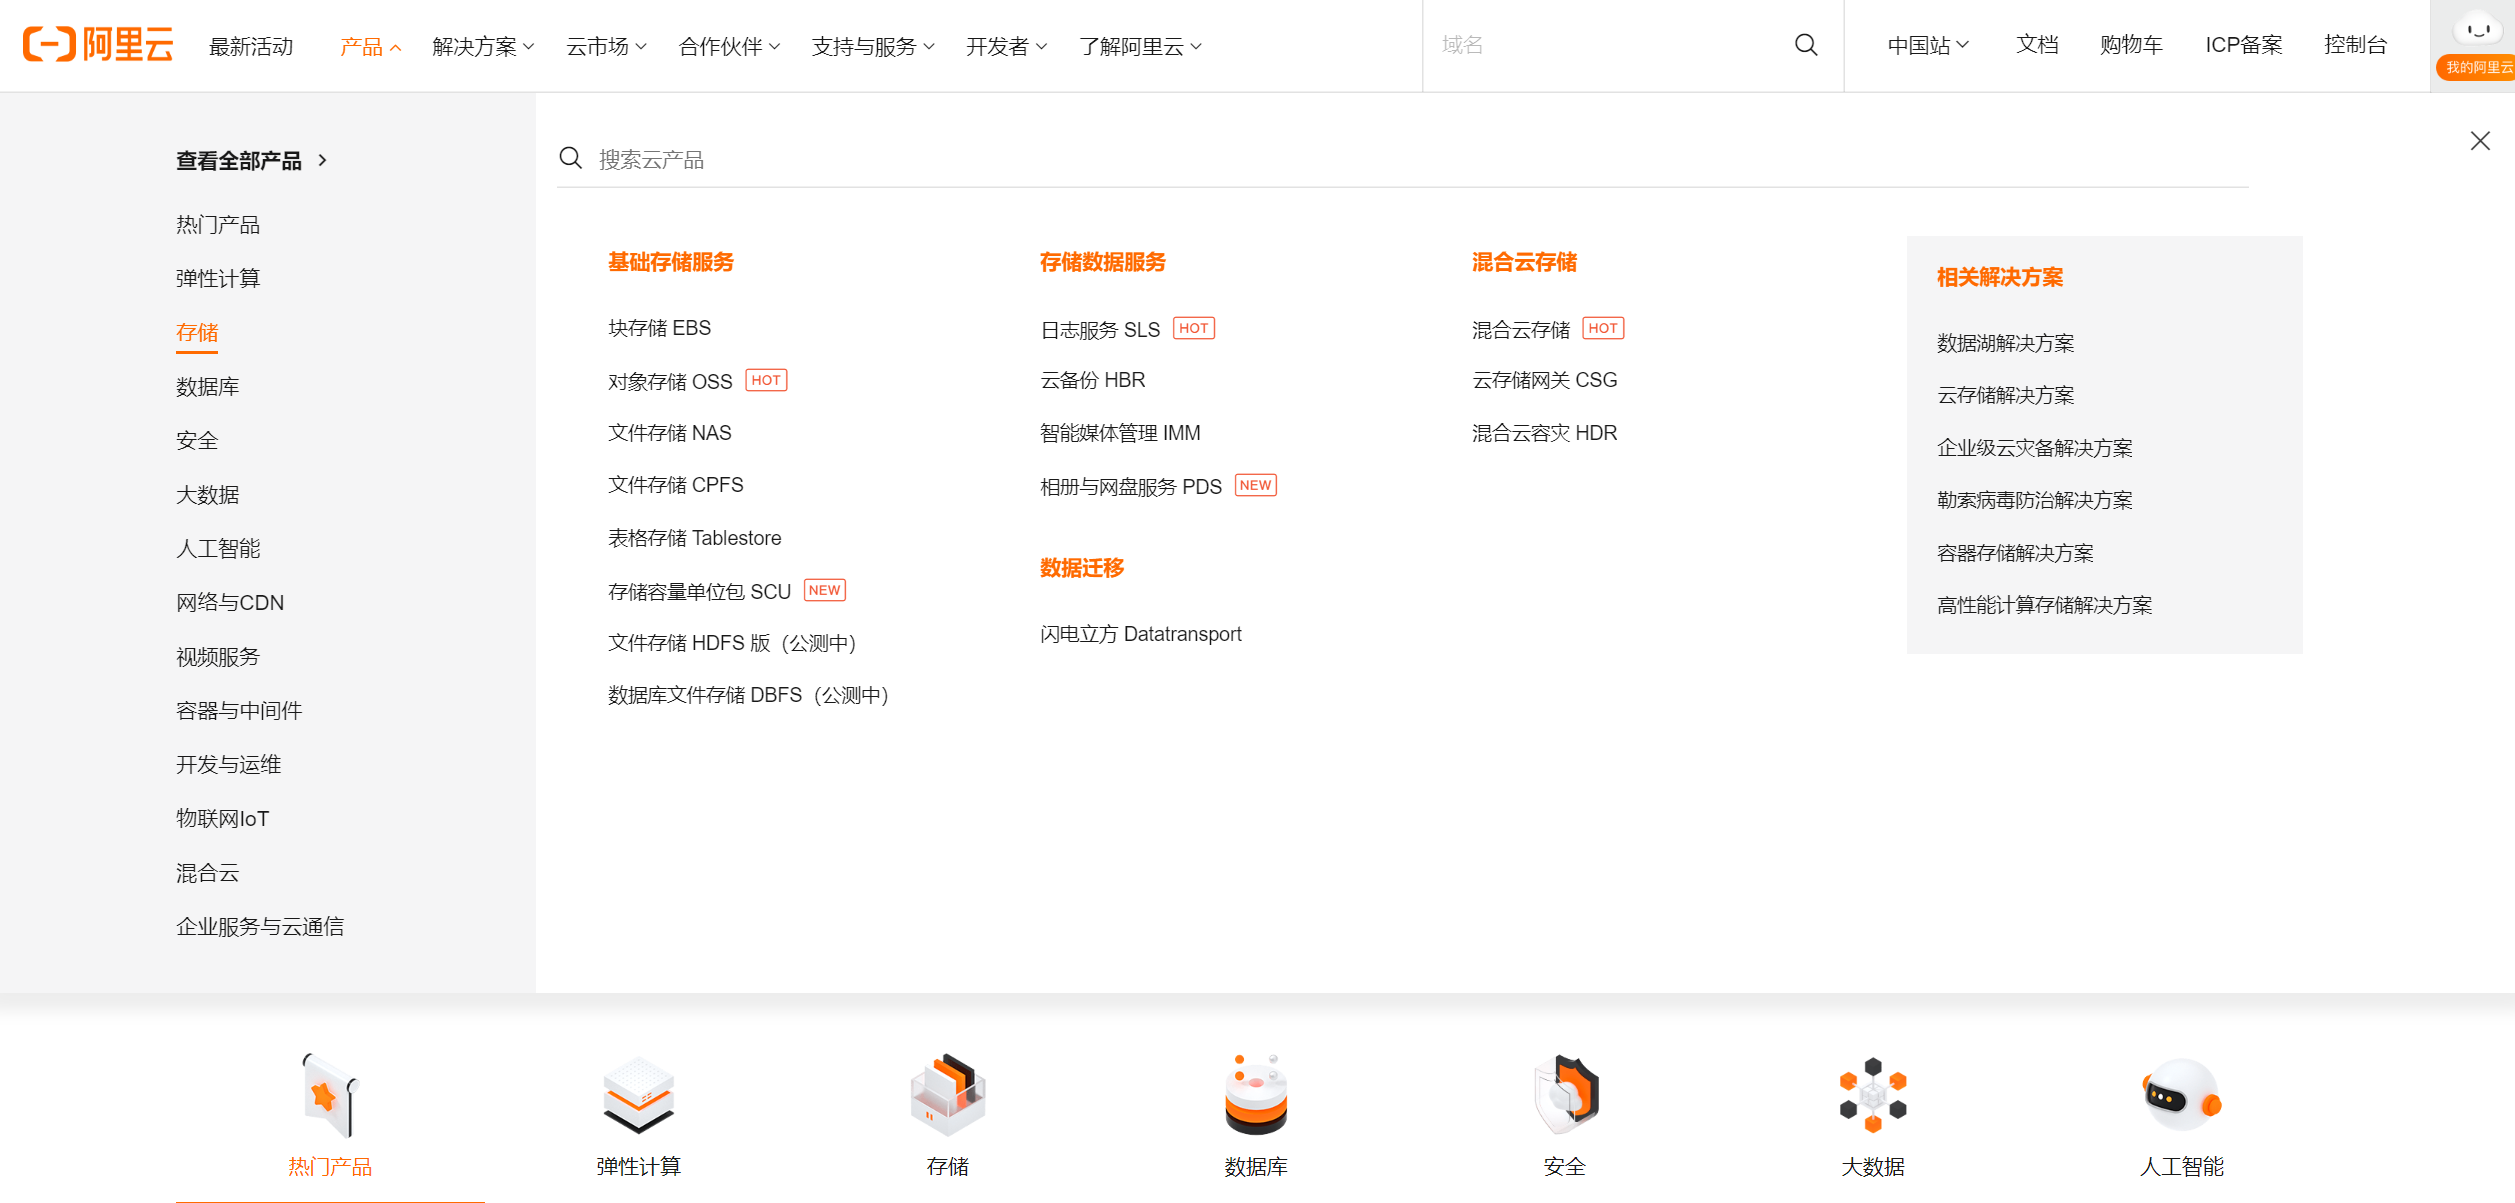This screenshot has height=1203, width=2515.
Task: Open 高性能计算存储解决方案 link
Action: [2045, 605]
